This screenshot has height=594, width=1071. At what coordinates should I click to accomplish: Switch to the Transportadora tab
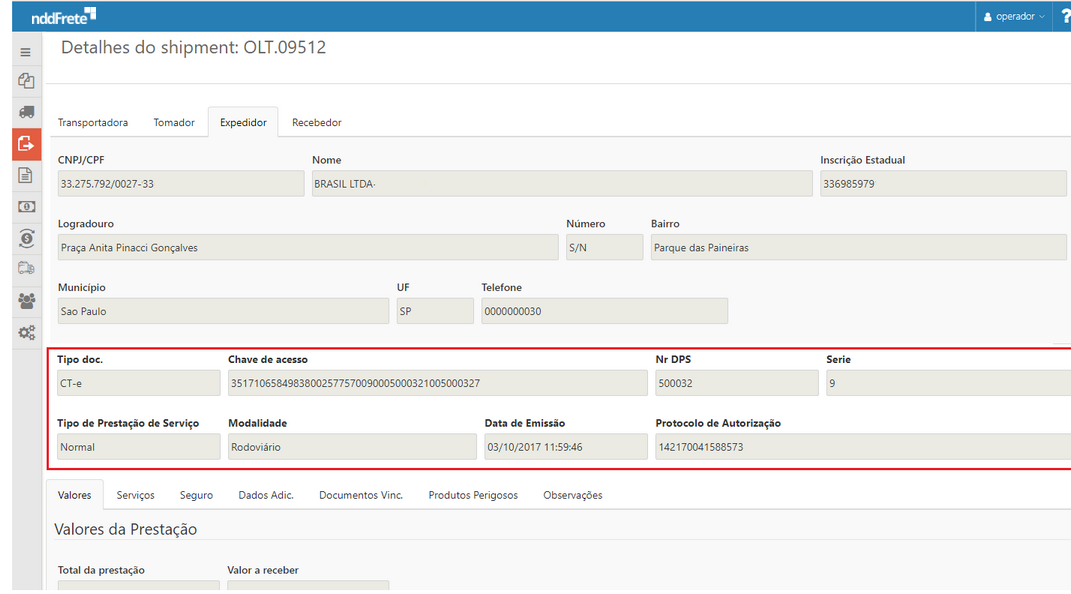[93, 123]
